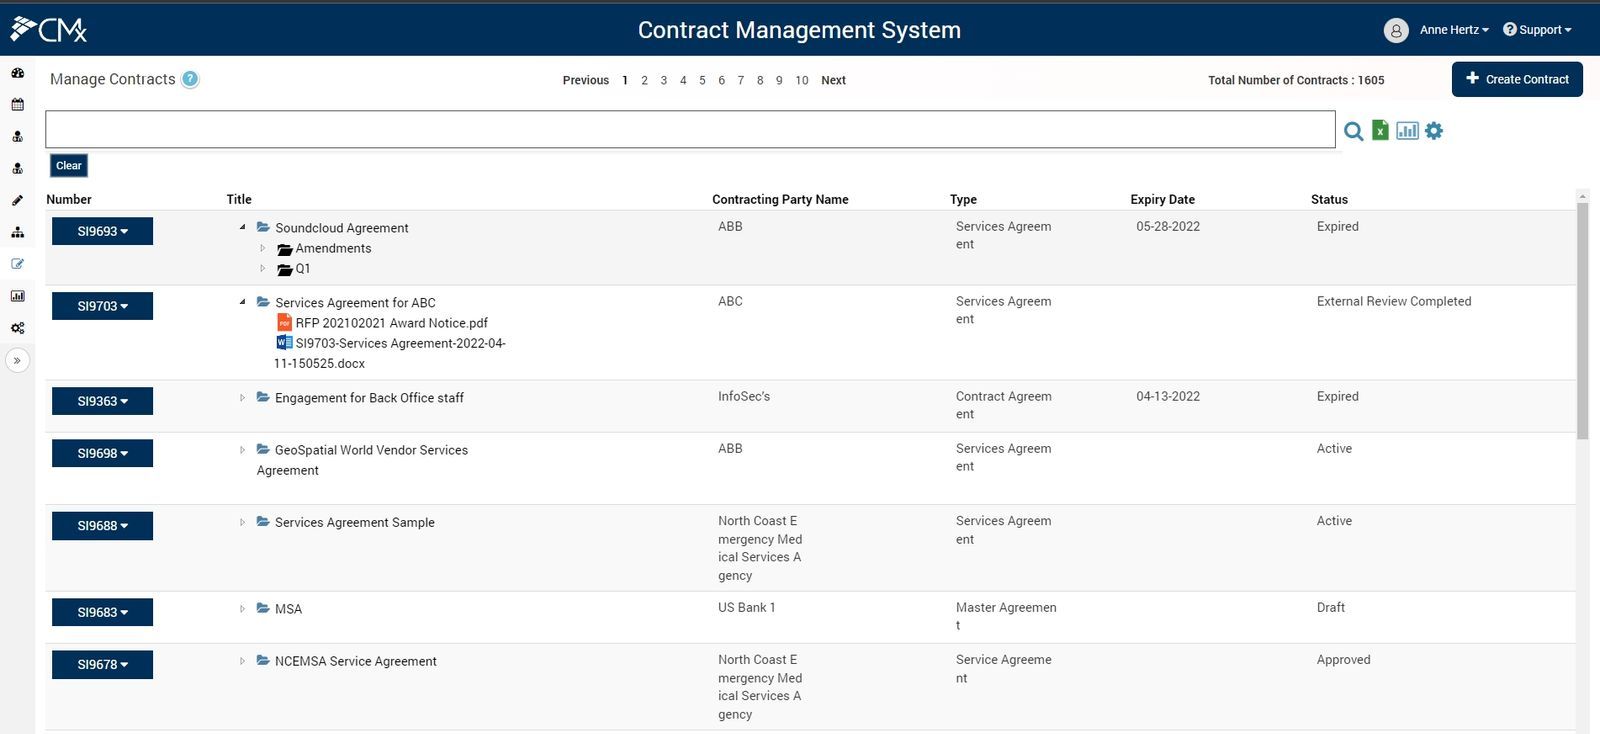Click InfoSec's contracting party
The height and width of the screenshot is (734, 1600).
tap(744, 396)
